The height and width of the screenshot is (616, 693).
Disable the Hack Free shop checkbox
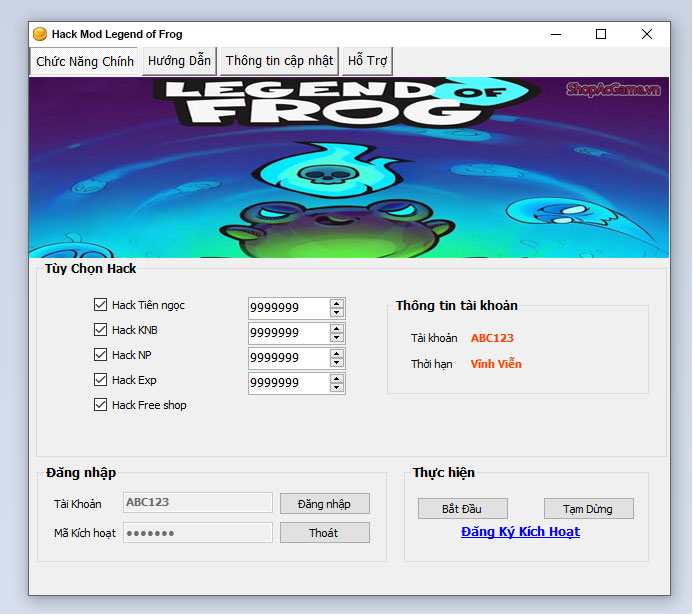(x=100, y=405)
